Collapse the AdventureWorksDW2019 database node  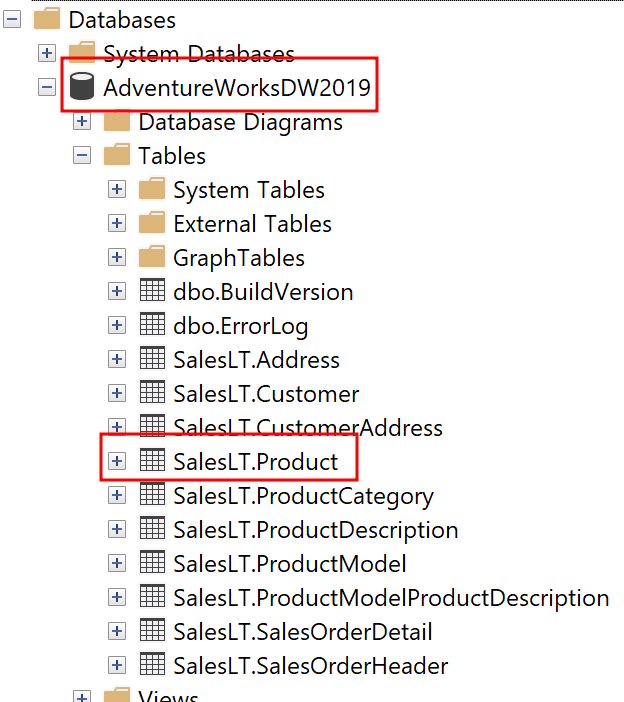pos(47,87)
